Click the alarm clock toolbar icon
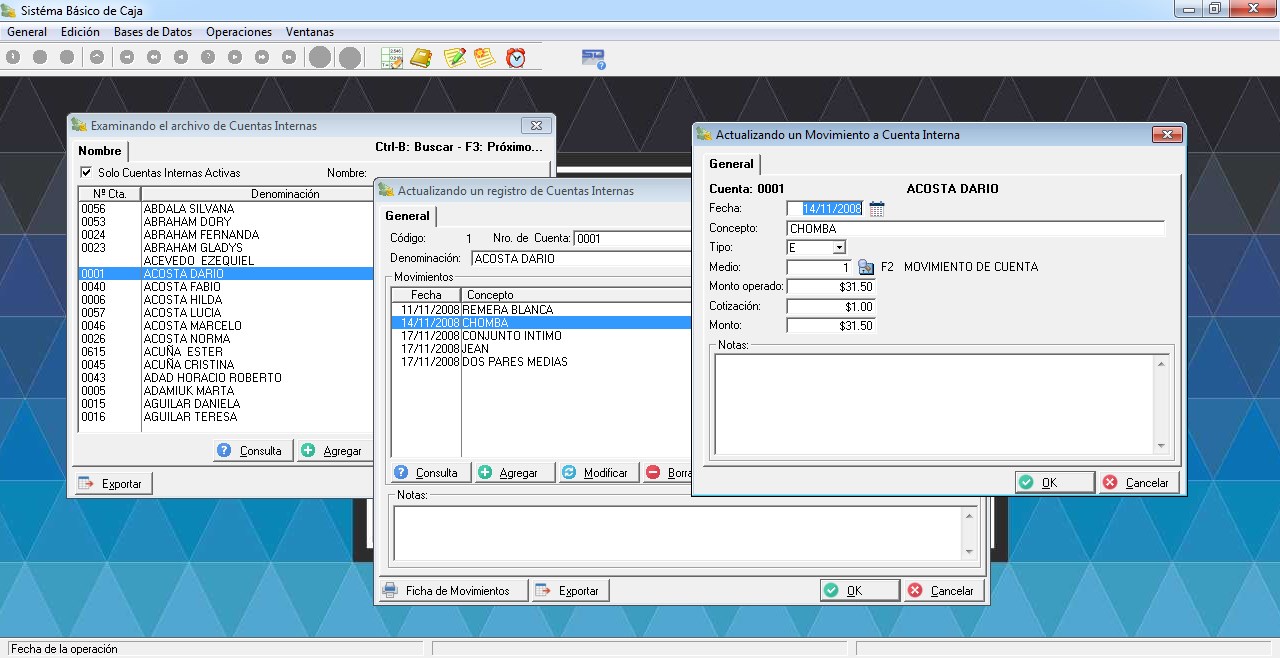 coord(516,58)
